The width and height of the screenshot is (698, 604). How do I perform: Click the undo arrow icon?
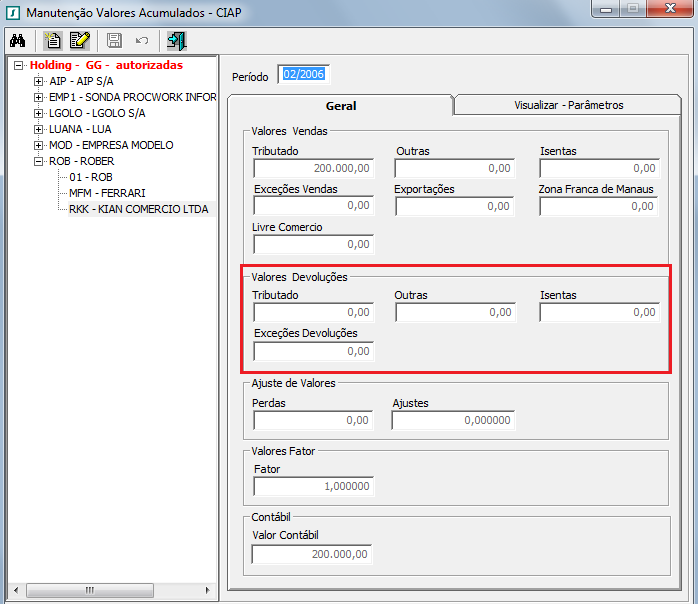(142, 41)
